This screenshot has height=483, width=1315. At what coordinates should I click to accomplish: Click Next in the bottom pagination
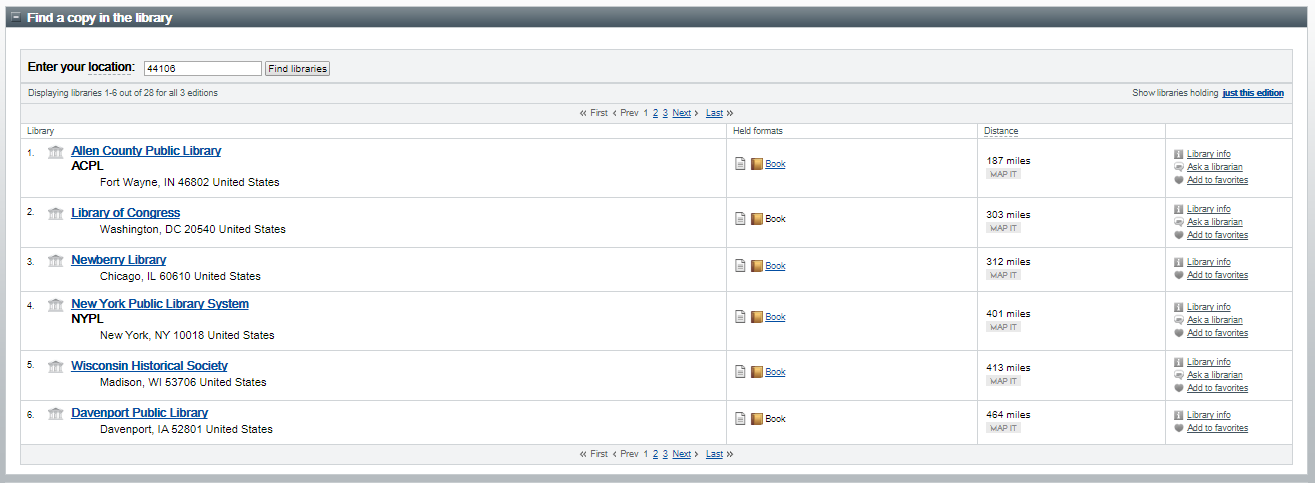coord(681,454)
